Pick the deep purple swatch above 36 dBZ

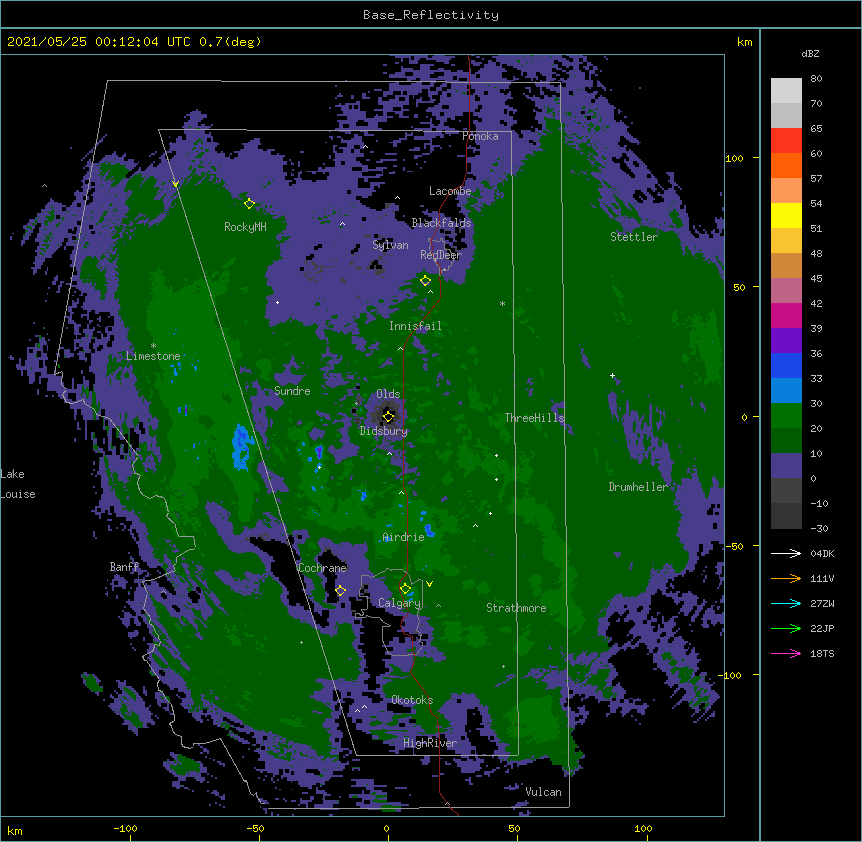click(786, 340)
